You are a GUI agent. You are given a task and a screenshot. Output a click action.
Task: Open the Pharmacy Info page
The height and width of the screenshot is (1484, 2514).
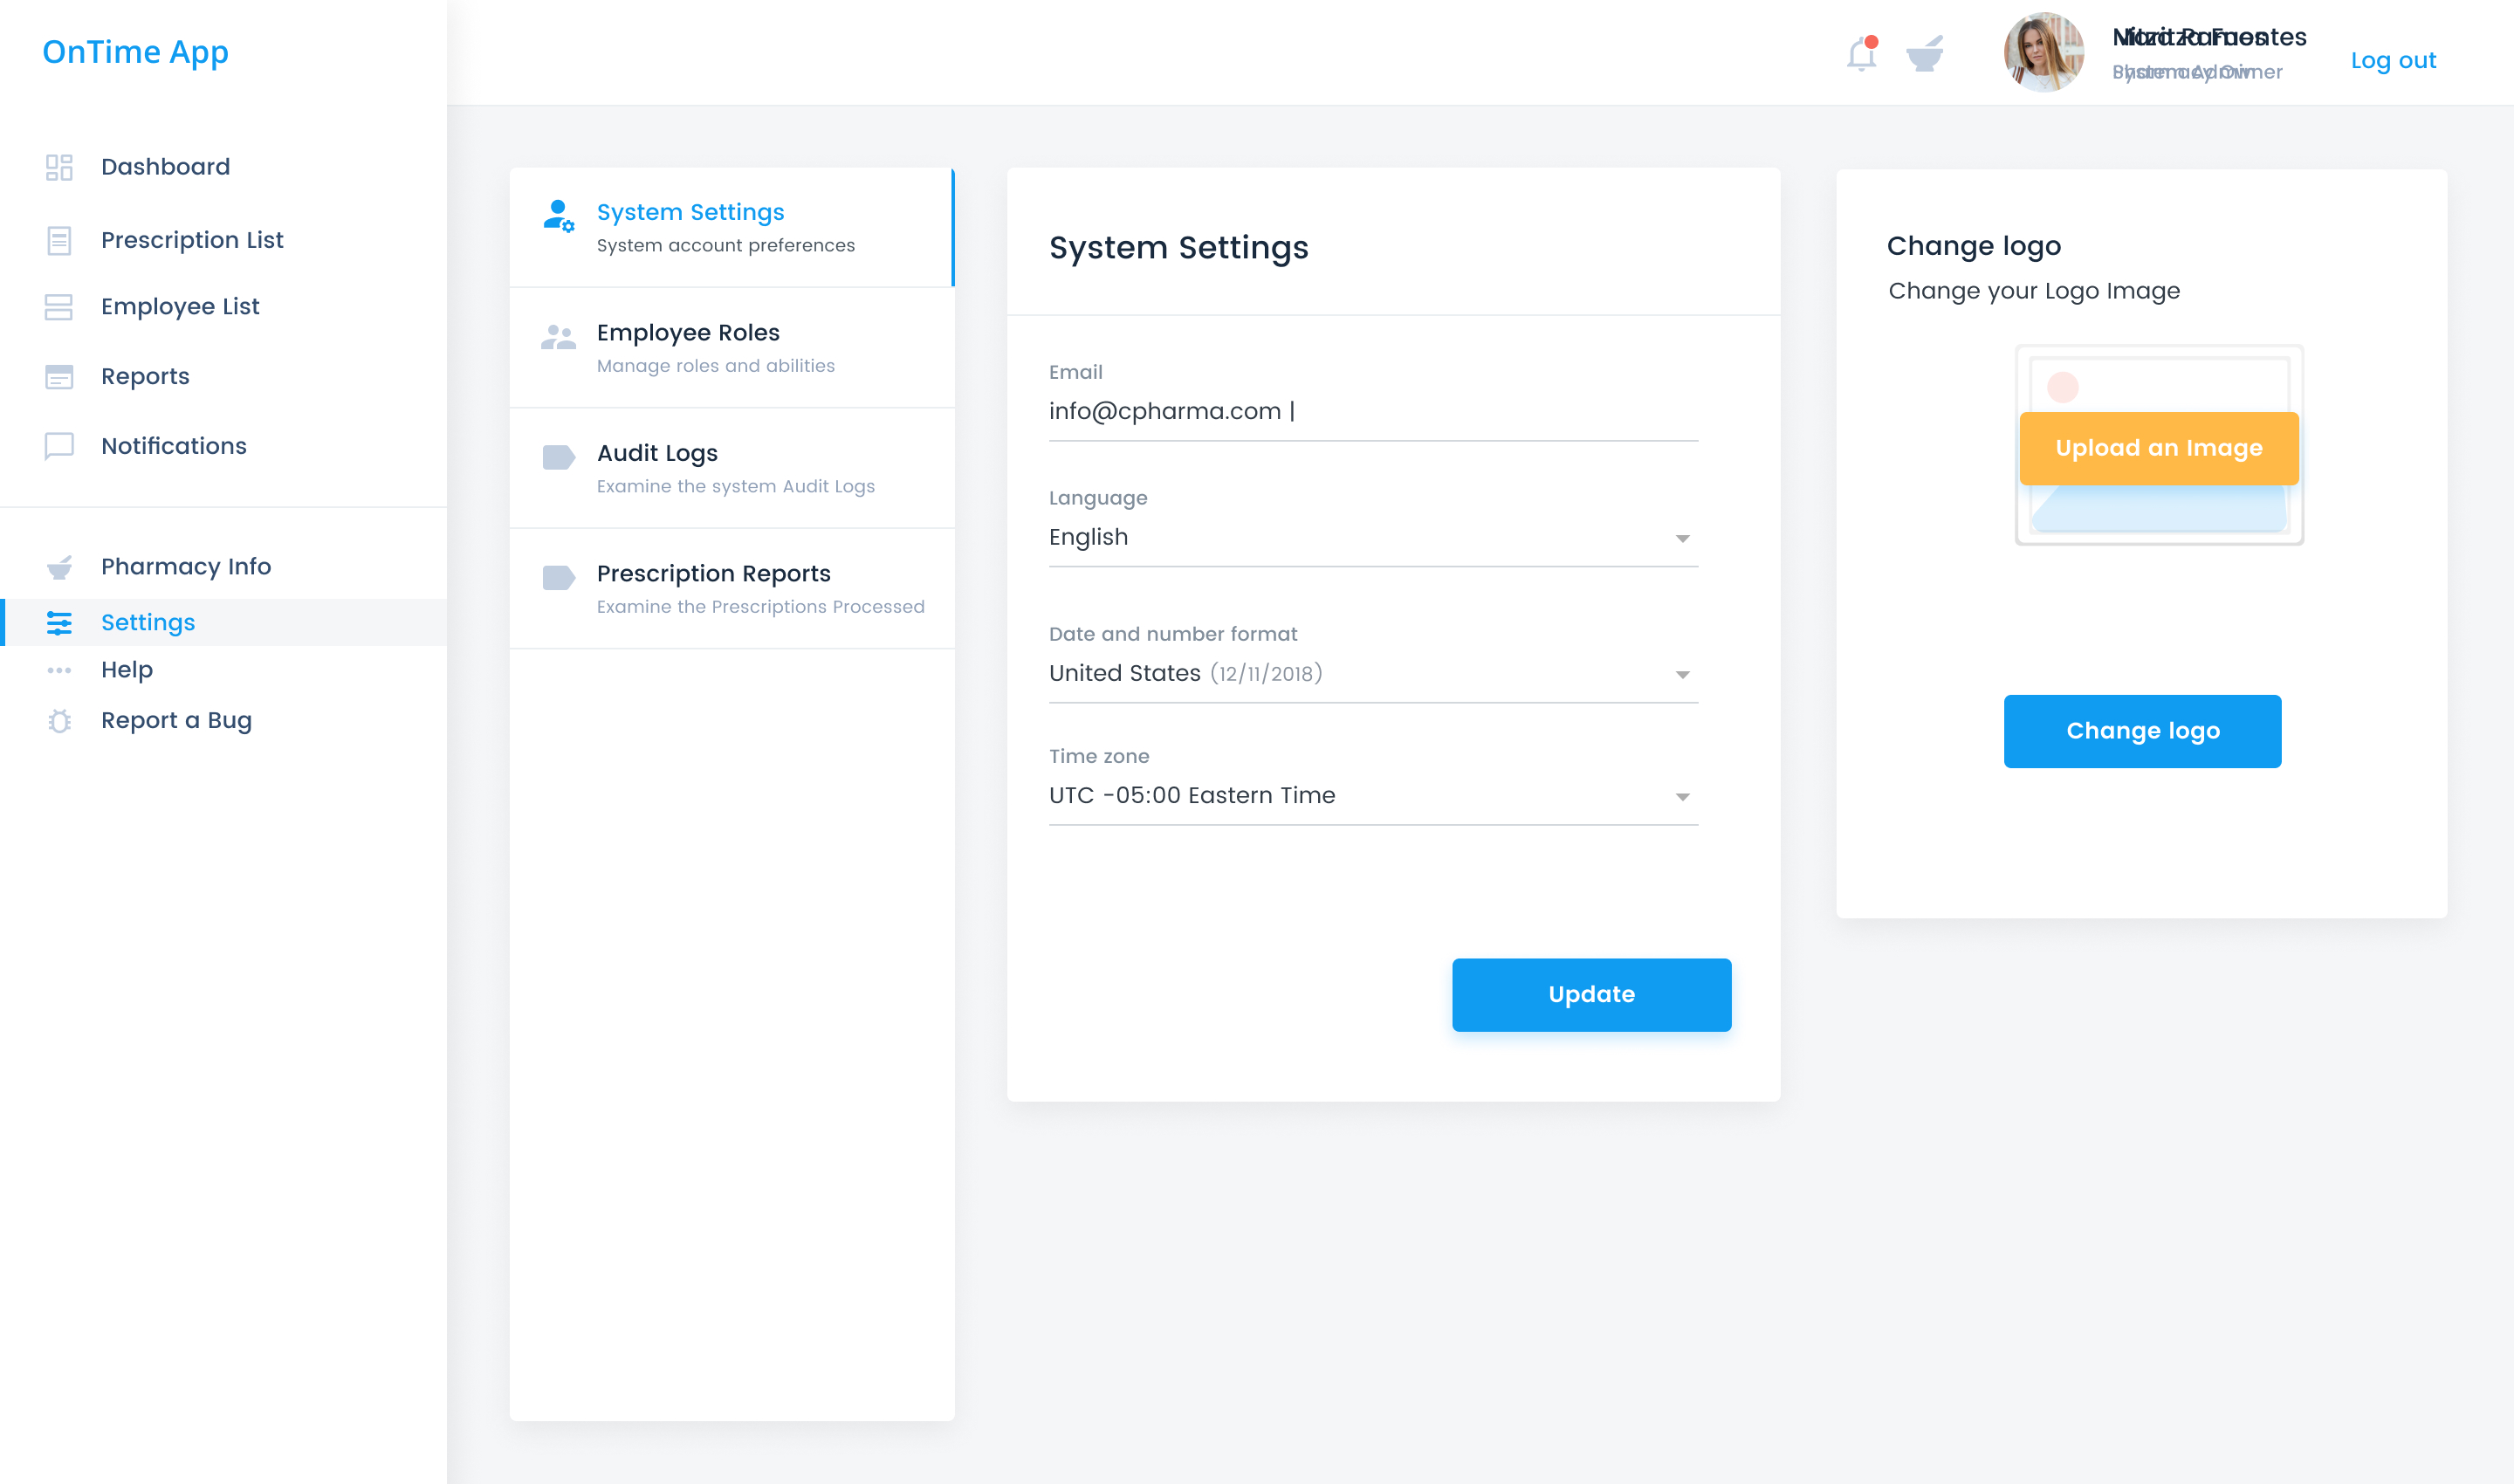coord(186,567)
